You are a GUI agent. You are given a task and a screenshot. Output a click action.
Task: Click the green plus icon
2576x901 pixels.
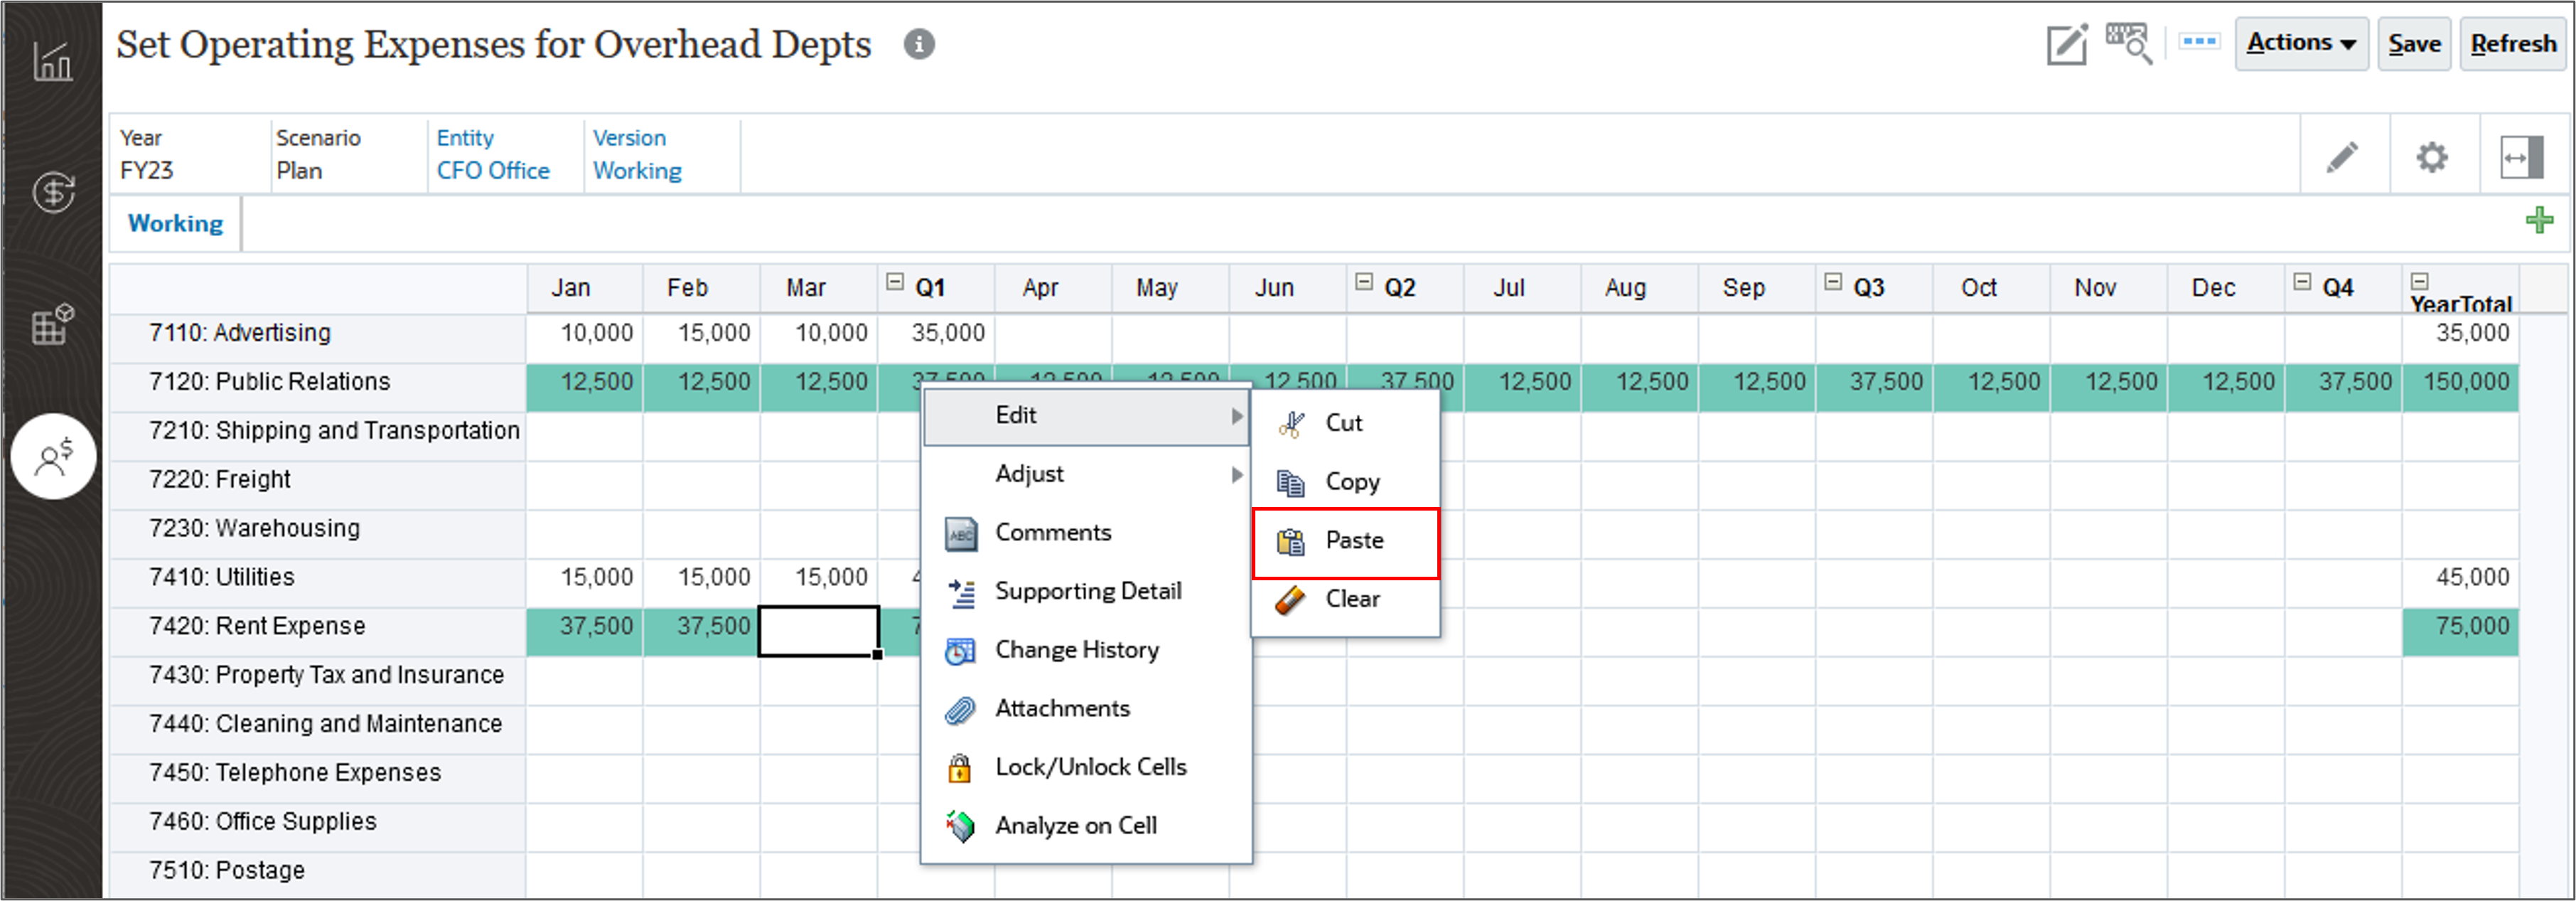(x=2539, y=220)
